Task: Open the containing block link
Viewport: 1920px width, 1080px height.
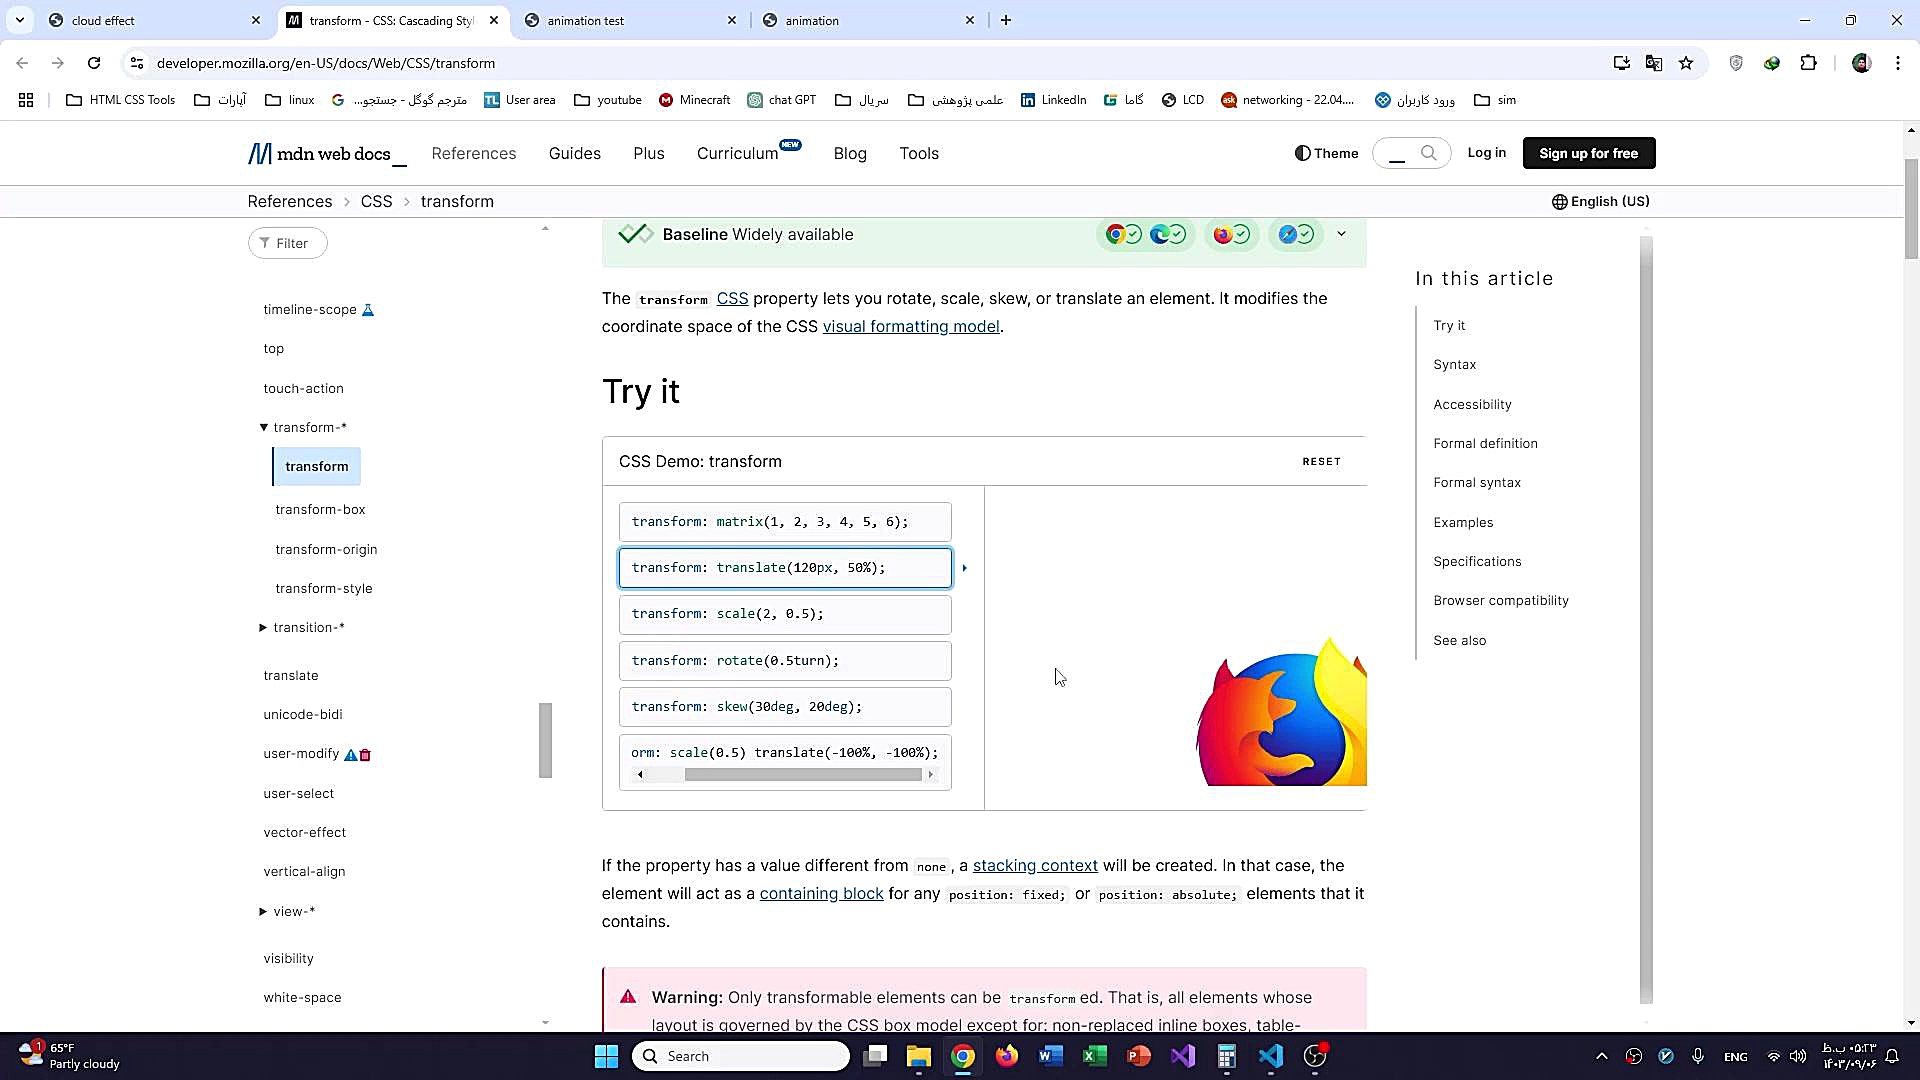Action: [821, 893]
